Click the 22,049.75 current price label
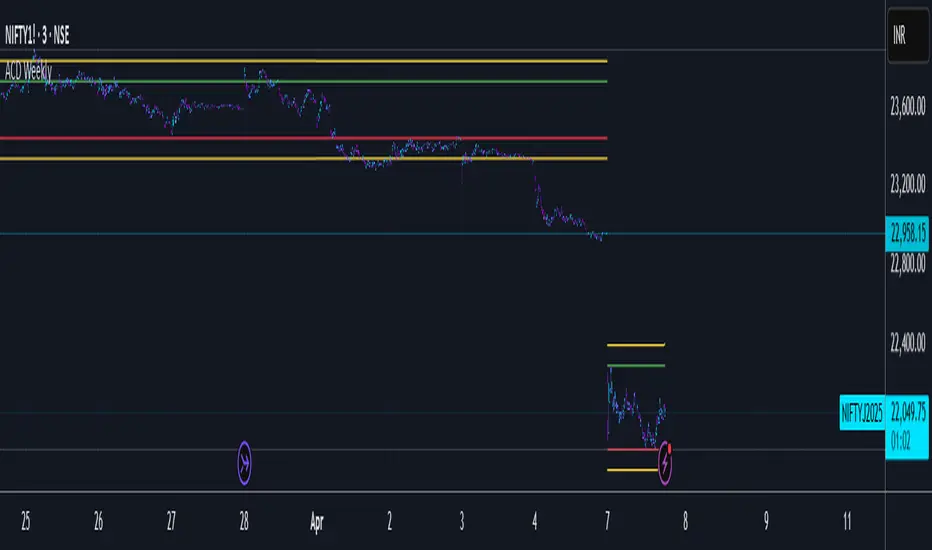Image resolution: width=932 pixels, height=550 pixels. 907,411
